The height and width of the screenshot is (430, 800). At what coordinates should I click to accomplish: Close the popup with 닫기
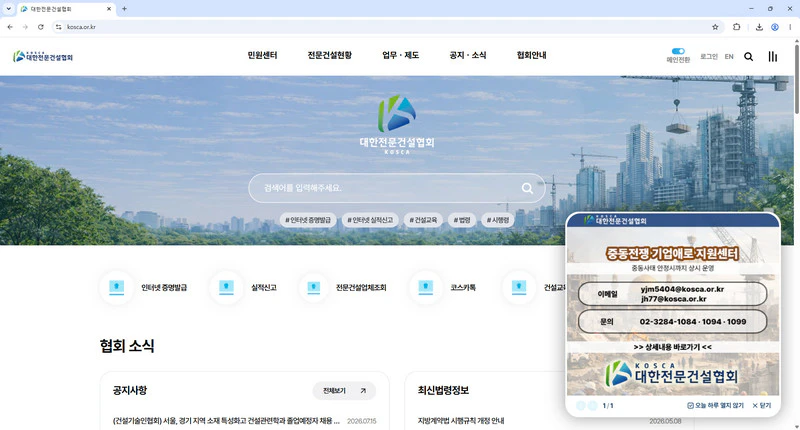pyautogui.click(x=762, y=406)
